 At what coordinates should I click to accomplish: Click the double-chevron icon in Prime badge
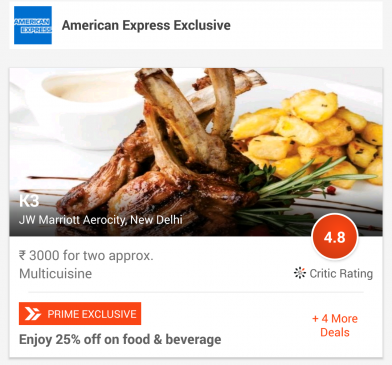pos(32,314)
